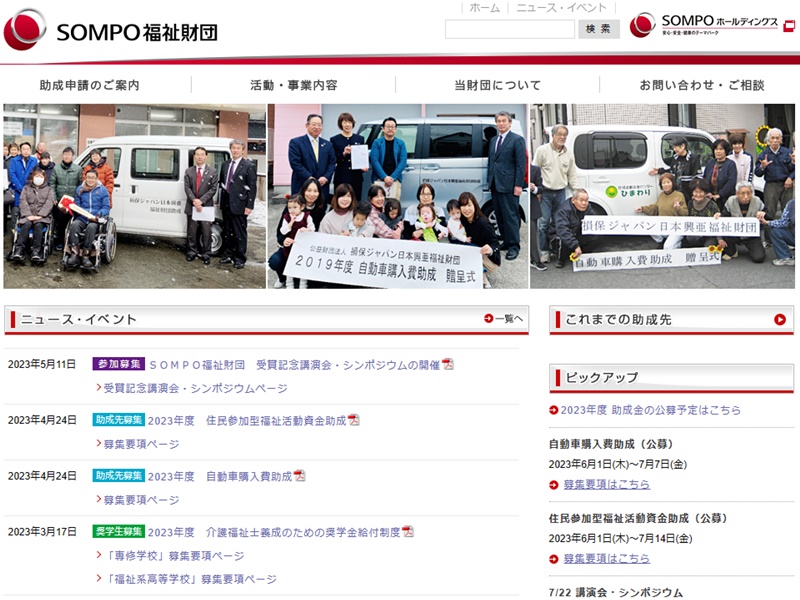The image size is (800, 600).
Task: Click red arrow icon beside 一覧へ
Action: point(489,318)
